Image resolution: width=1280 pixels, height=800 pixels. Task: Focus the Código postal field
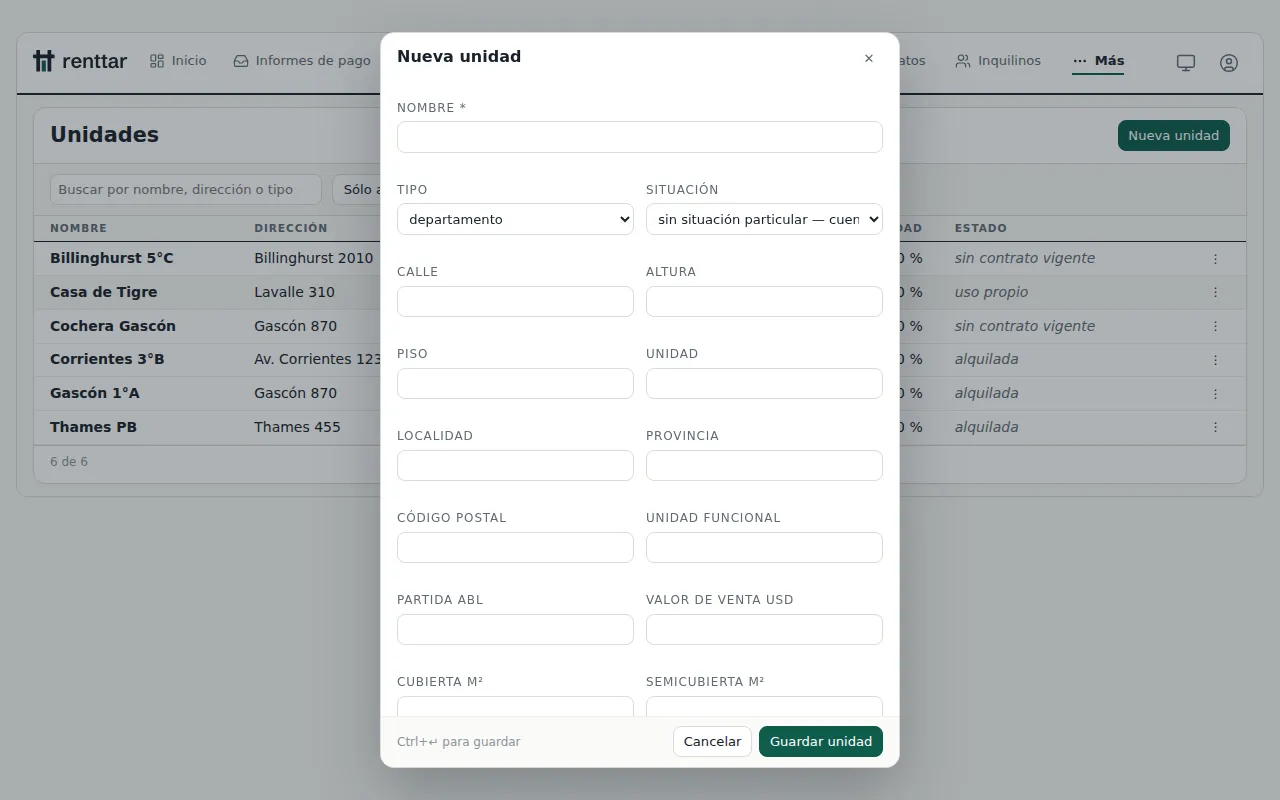click(515, 547)
